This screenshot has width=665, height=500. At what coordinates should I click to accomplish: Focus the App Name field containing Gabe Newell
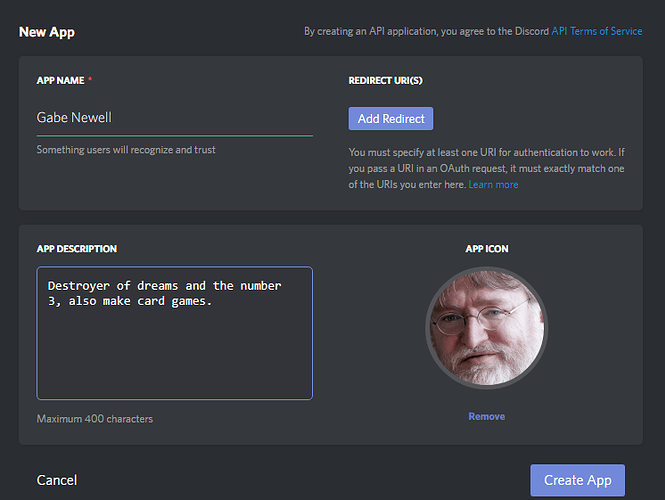[x=175, y=117]
